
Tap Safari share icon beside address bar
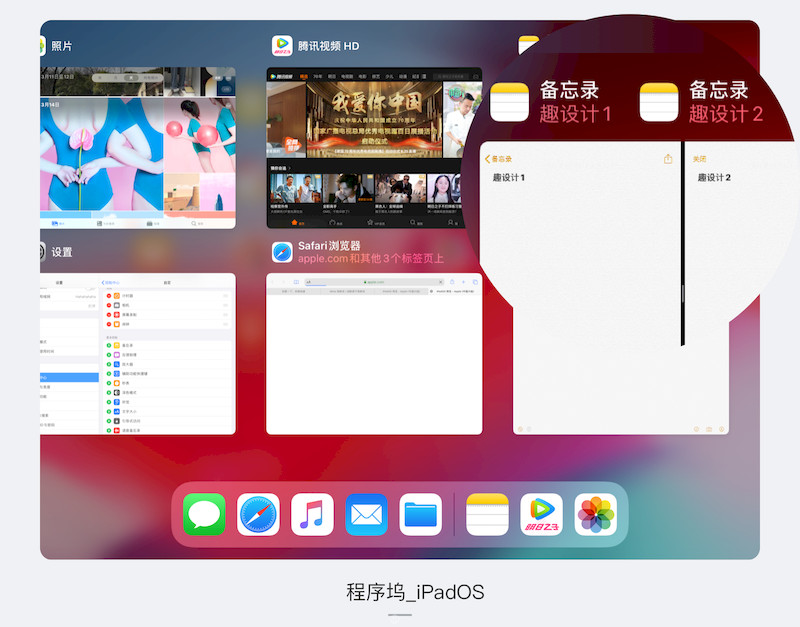point(452,282)
